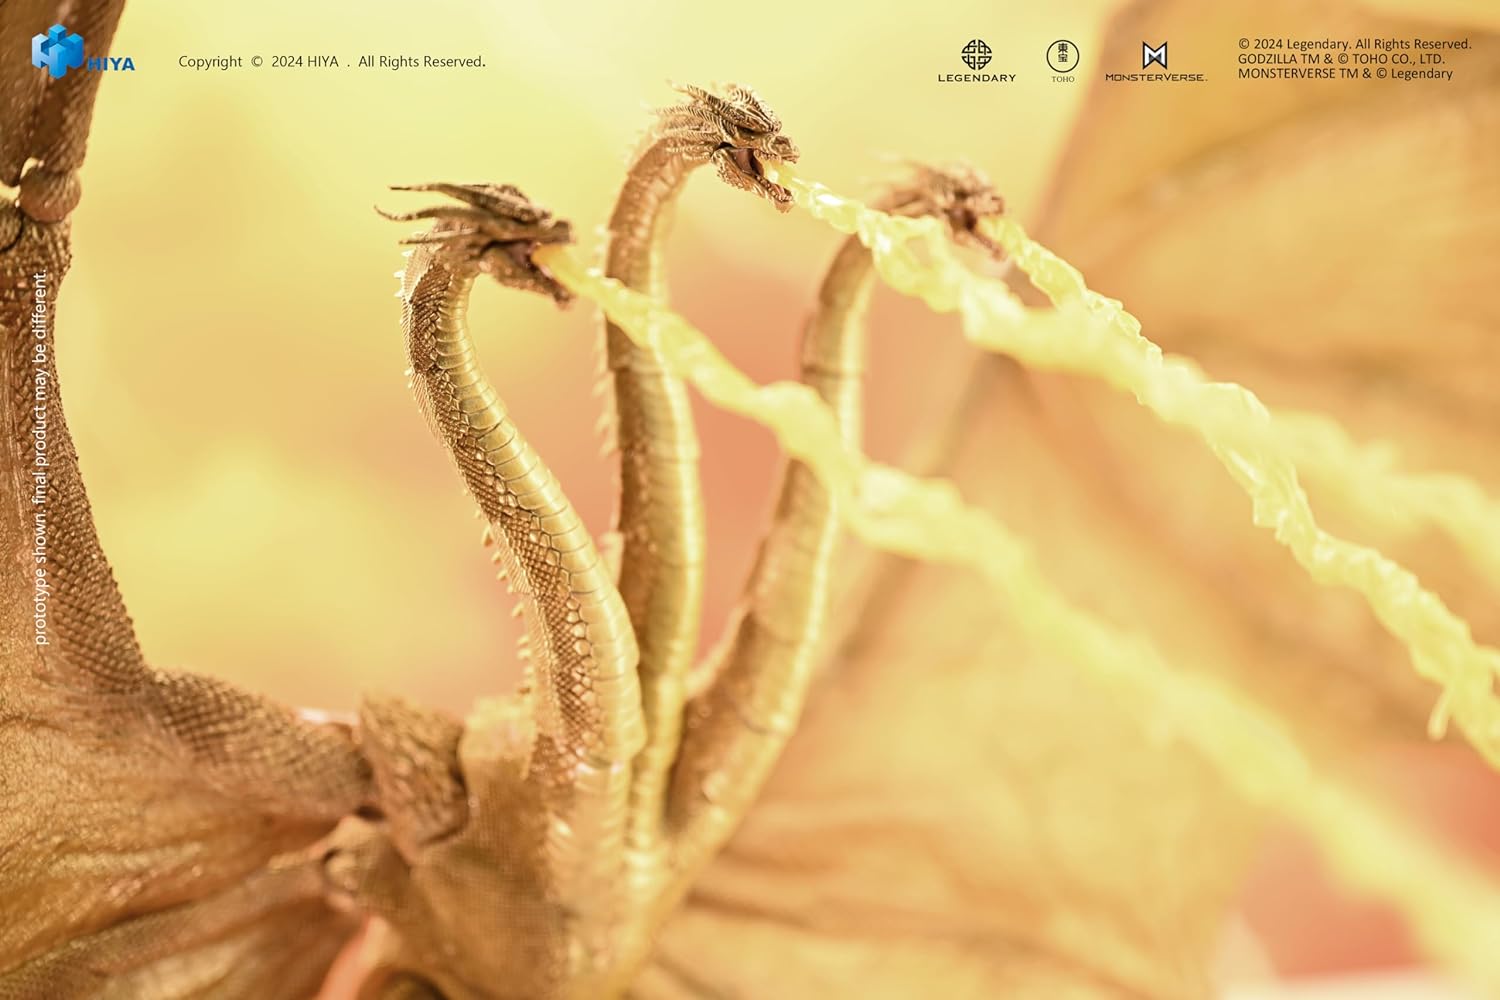Click the vertical prototype disclaimer text
Viewport: 1500px width, 1000px height.
pos(40,458)
